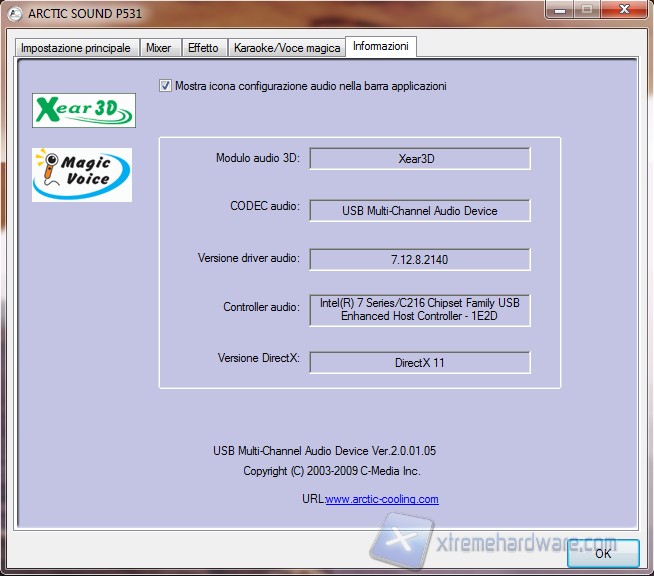This screenshot has width=654, height=576.
Task: Click the Modulo audio 3D field showing Xear3D
Action: pyautogui.click(x=419, y=159)
